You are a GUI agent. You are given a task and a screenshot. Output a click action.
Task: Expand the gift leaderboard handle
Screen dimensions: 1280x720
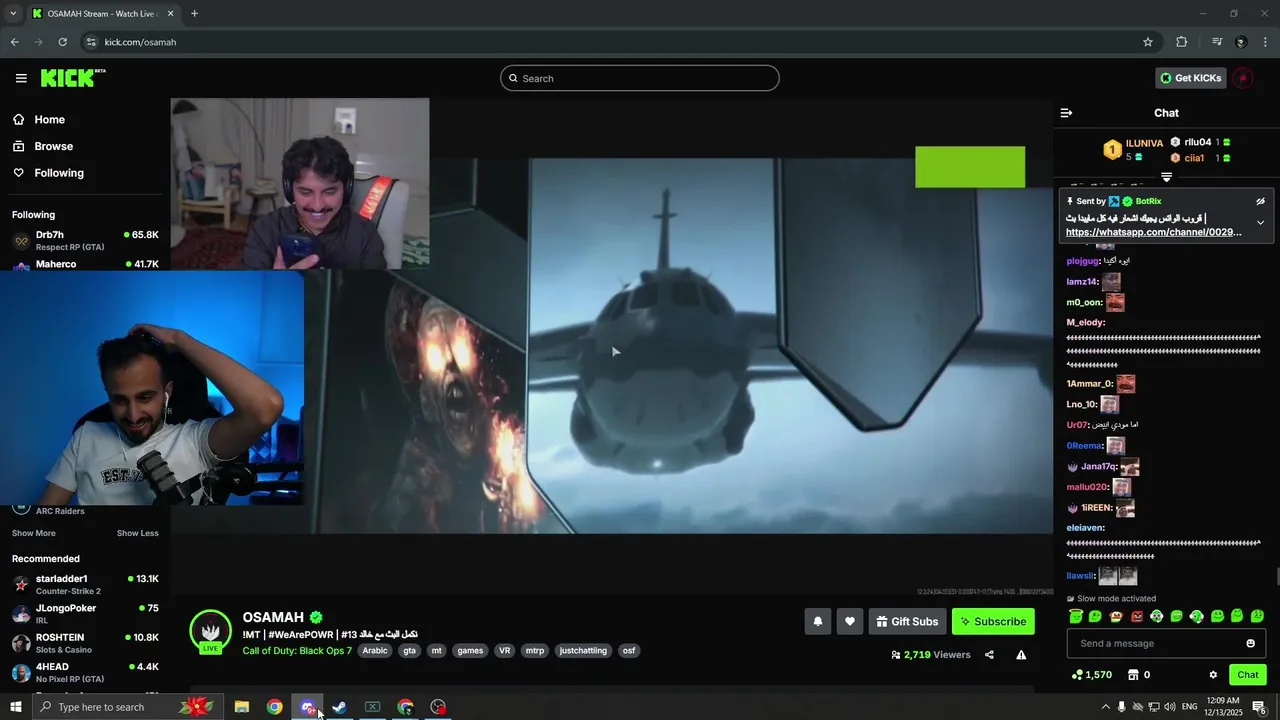pos(1166,176)
